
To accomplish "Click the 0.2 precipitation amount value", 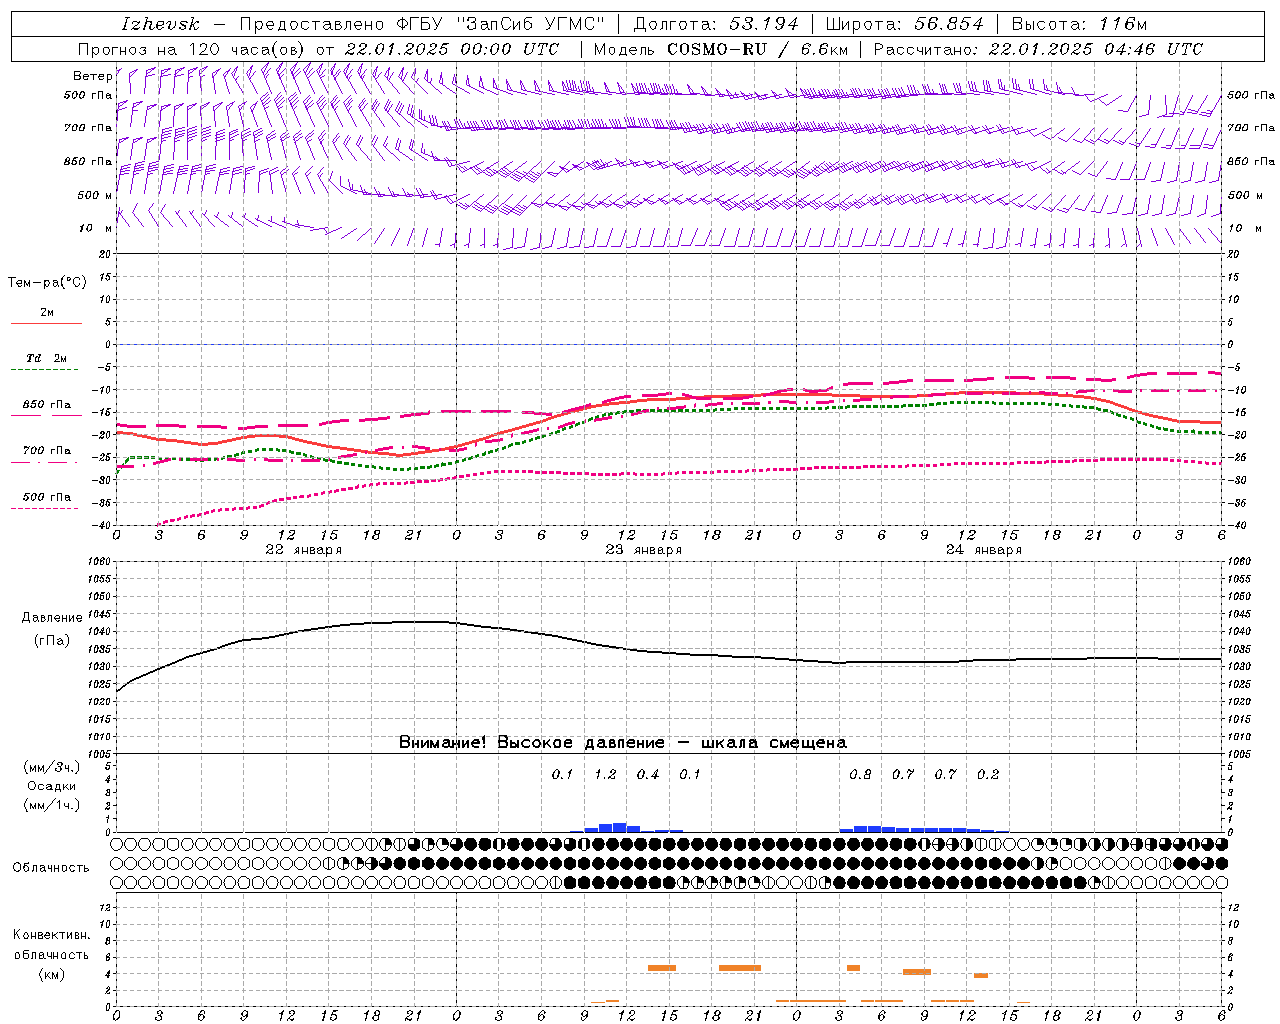I will [988, 775].
